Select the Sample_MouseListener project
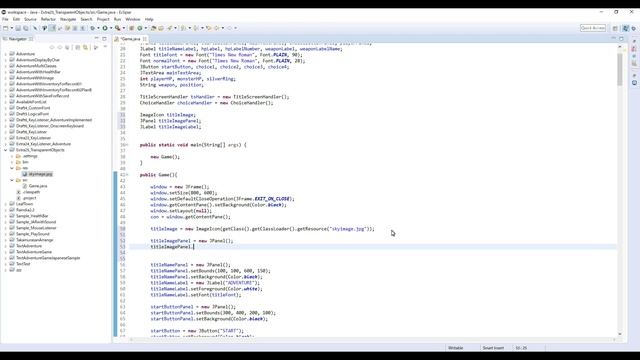This screenshot has height=360, width=640. click(36, 228)
